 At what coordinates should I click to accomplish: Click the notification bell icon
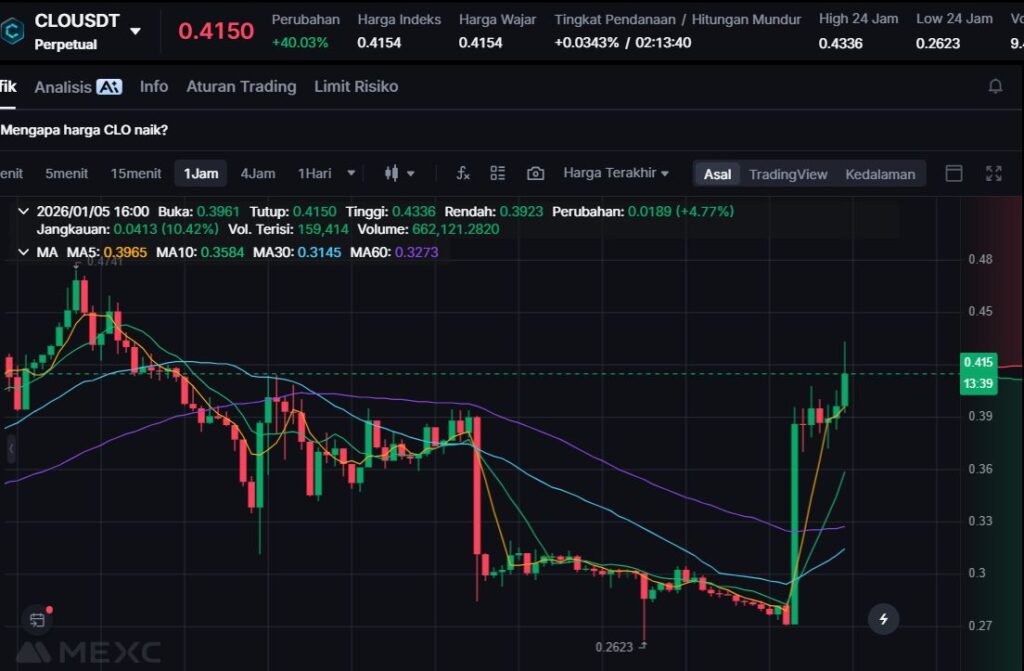point(995,87)
